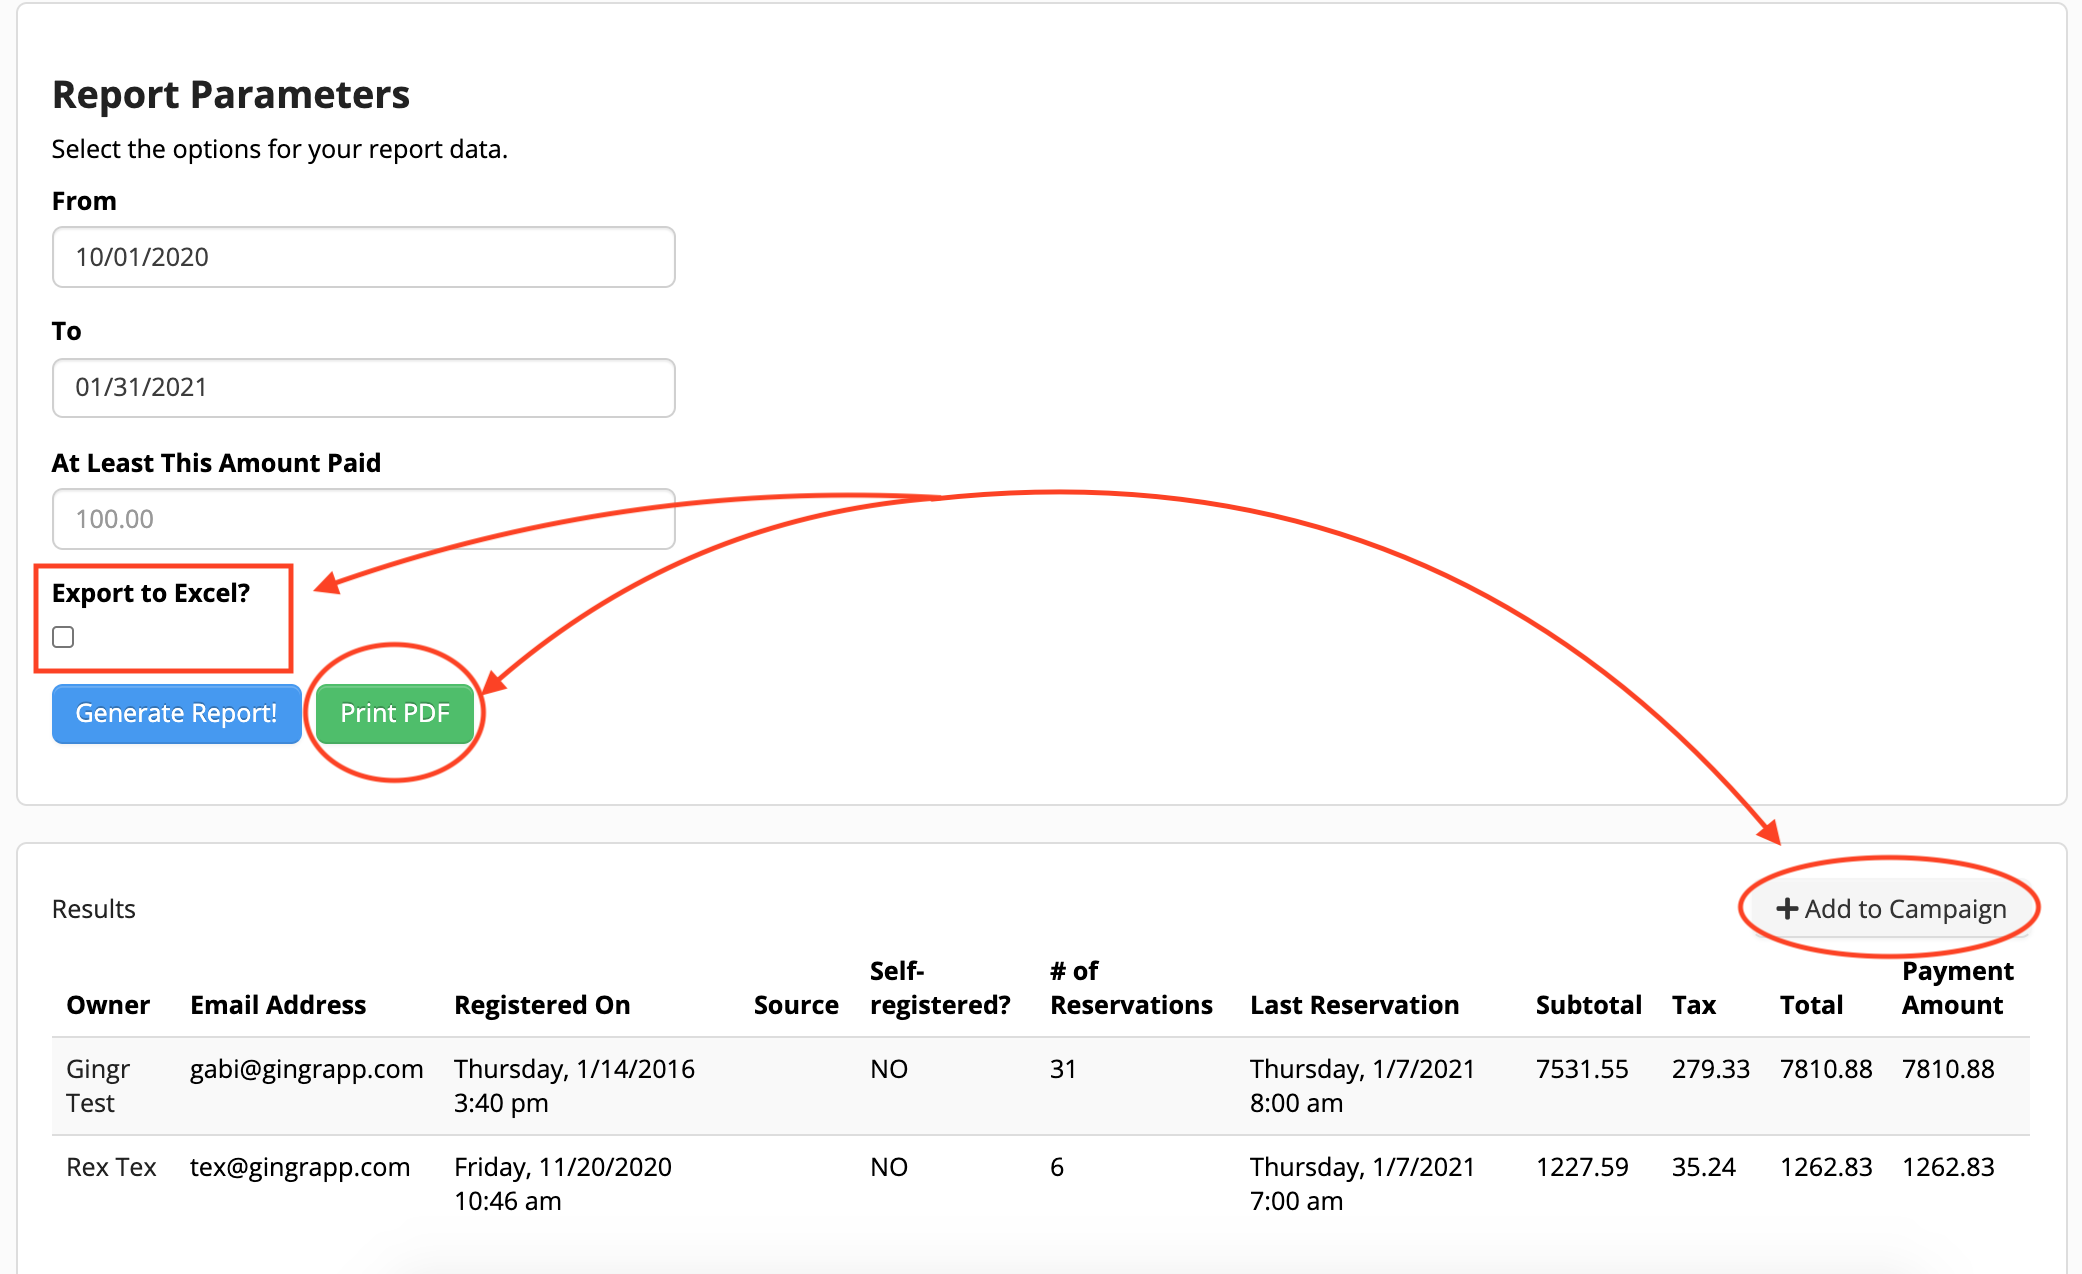Click the green Print PDF button
2082x1274 pixels.
tap(395, 713)
